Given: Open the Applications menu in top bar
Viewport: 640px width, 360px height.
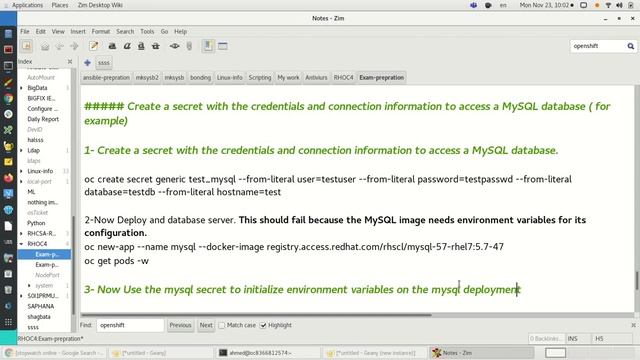Looking at the screenshot, I should (27, 5).
